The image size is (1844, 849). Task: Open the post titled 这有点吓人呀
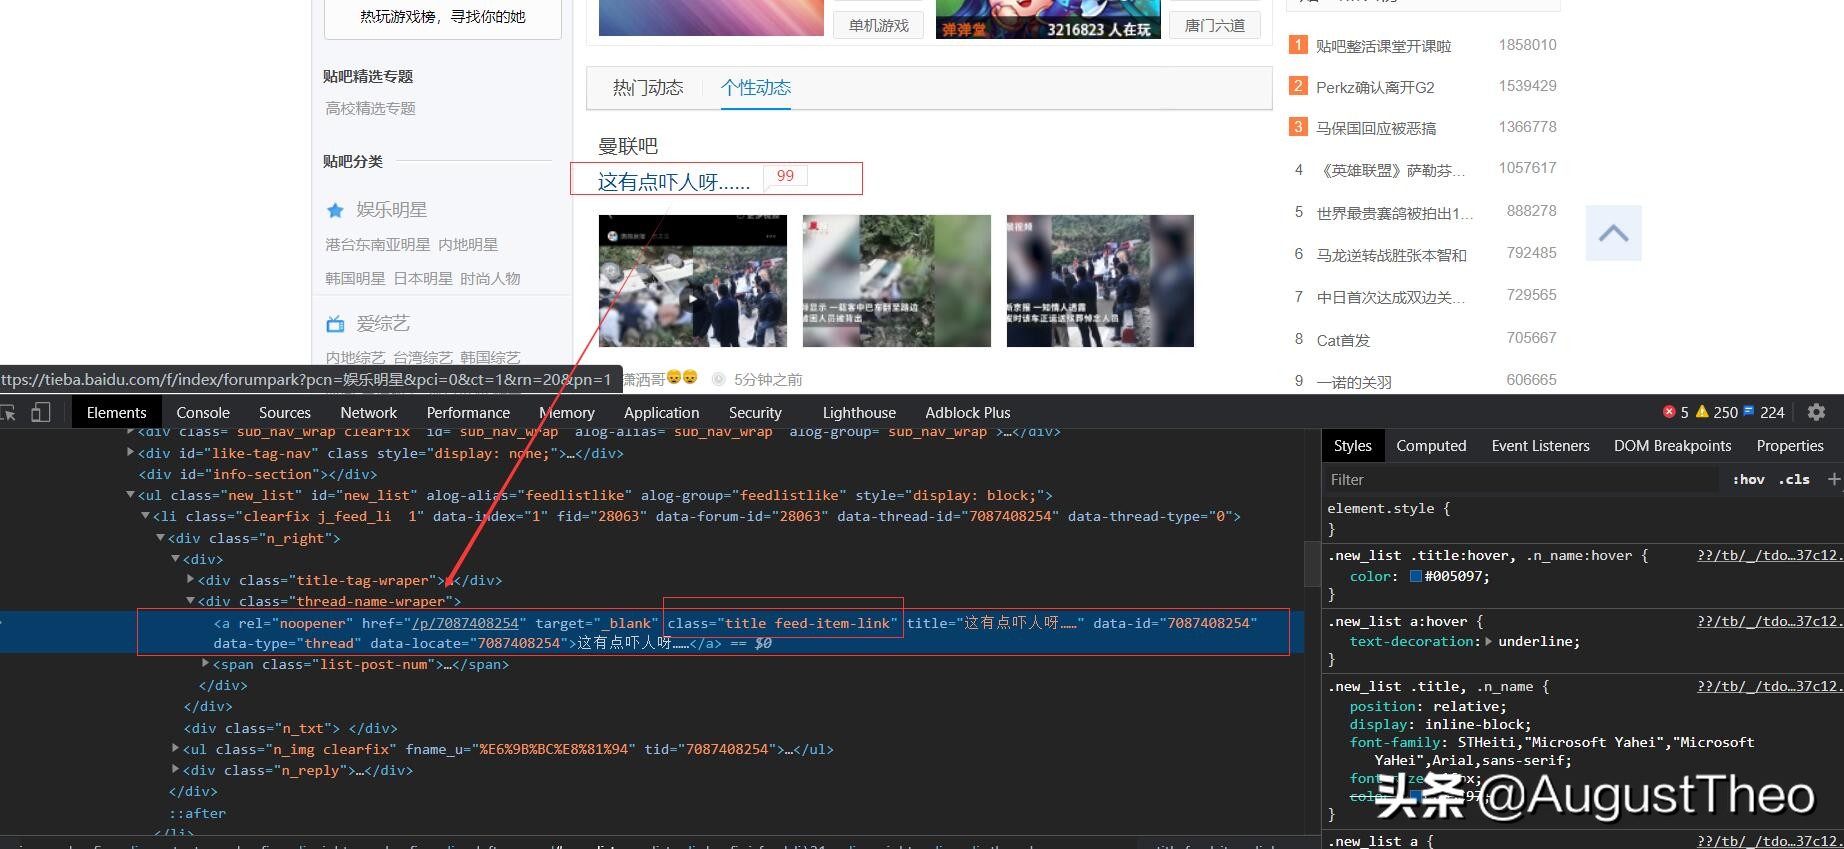coord(674,182)
